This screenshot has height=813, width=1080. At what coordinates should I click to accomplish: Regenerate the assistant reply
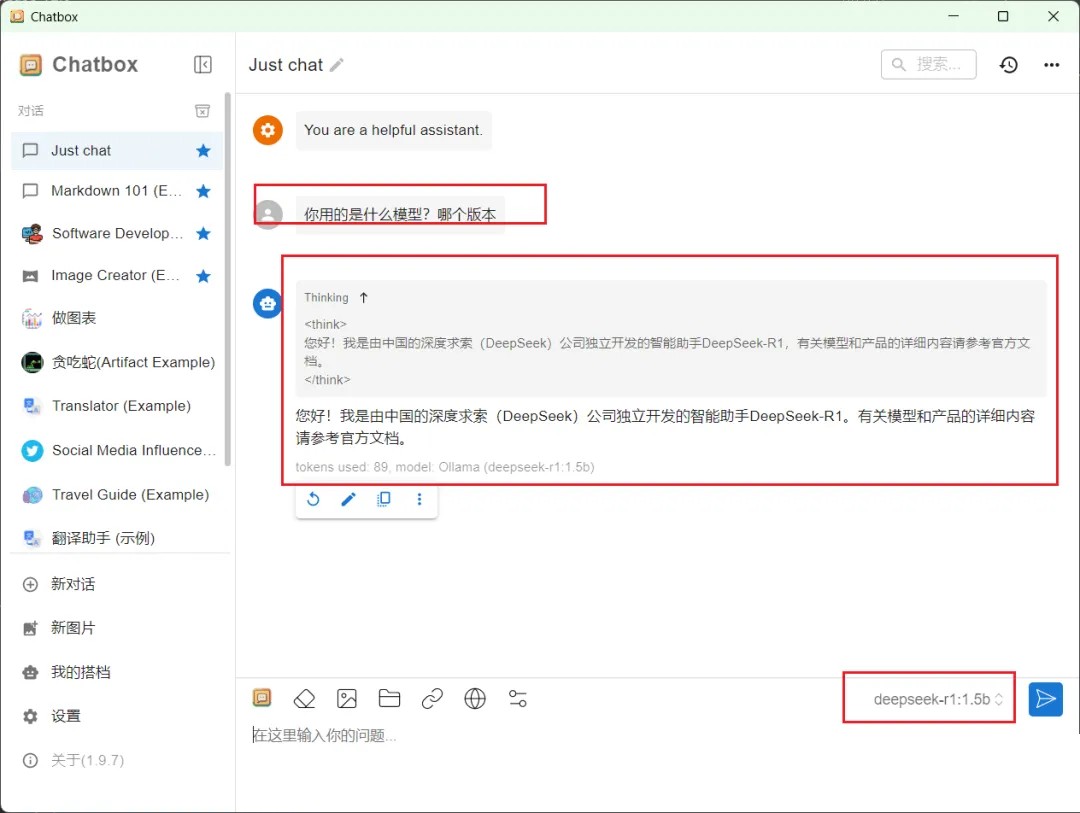click(313, 500)
